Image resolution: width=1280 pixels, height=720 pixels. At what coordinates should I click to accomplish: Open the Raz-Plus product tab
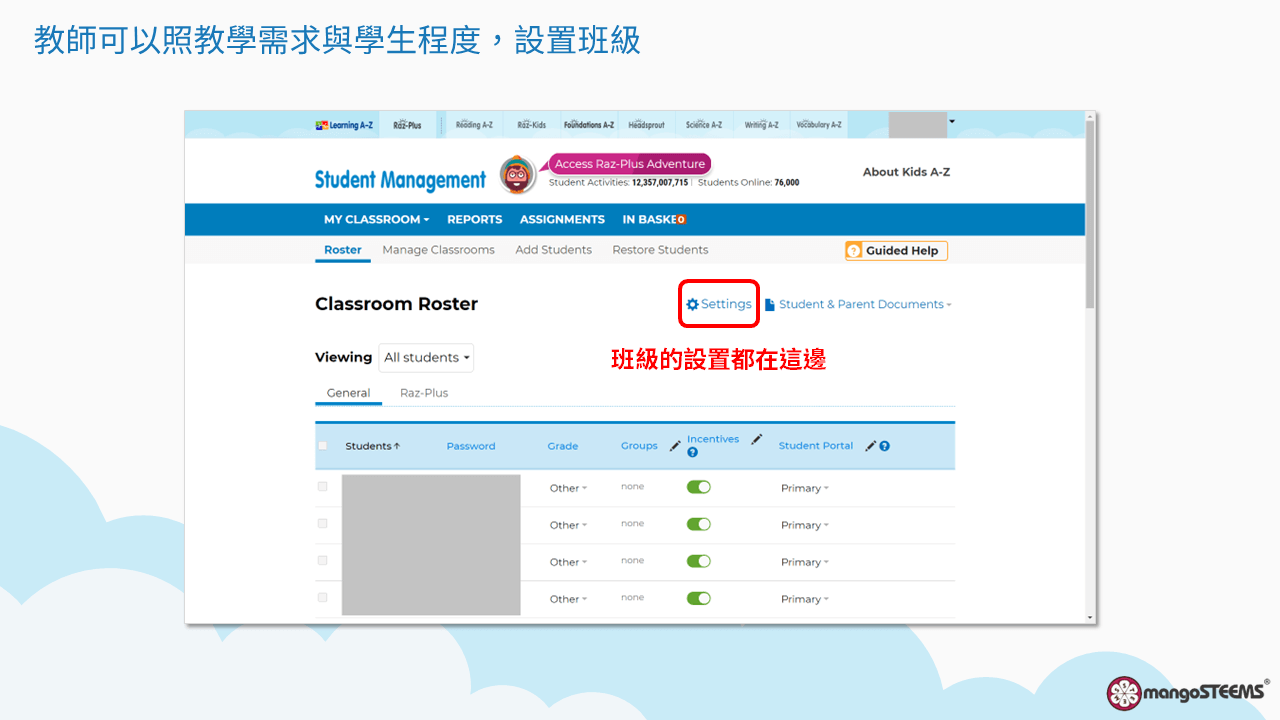407,125
